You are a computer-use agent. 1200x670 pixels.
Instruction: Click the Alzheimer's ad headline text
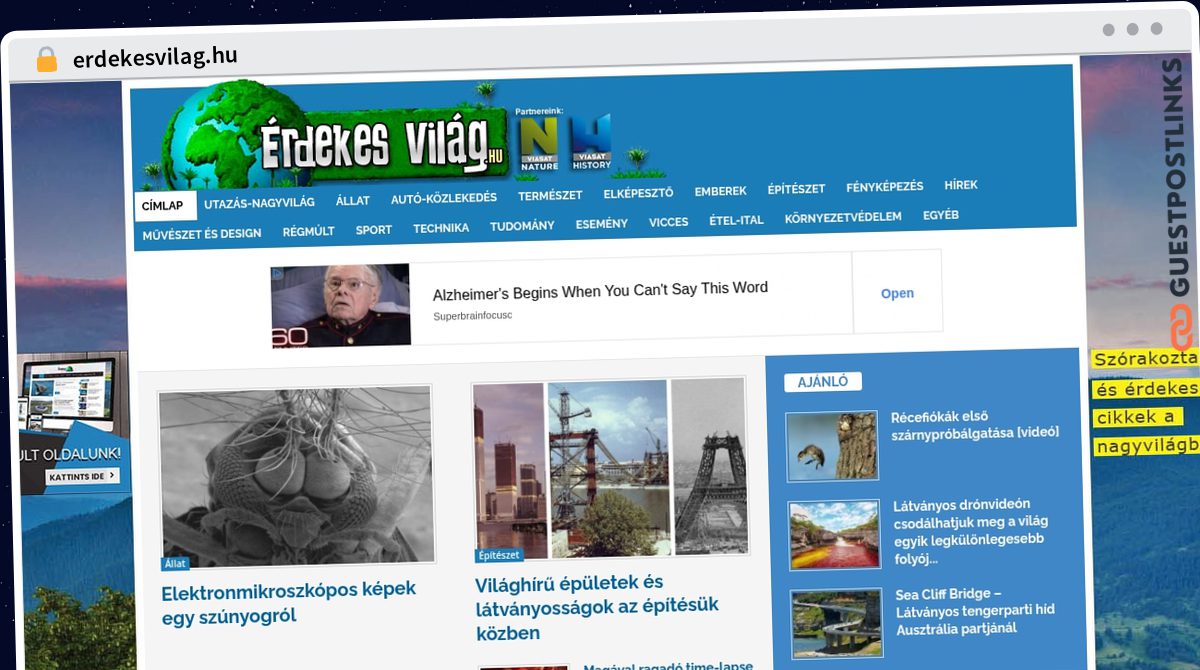(600, 291)
